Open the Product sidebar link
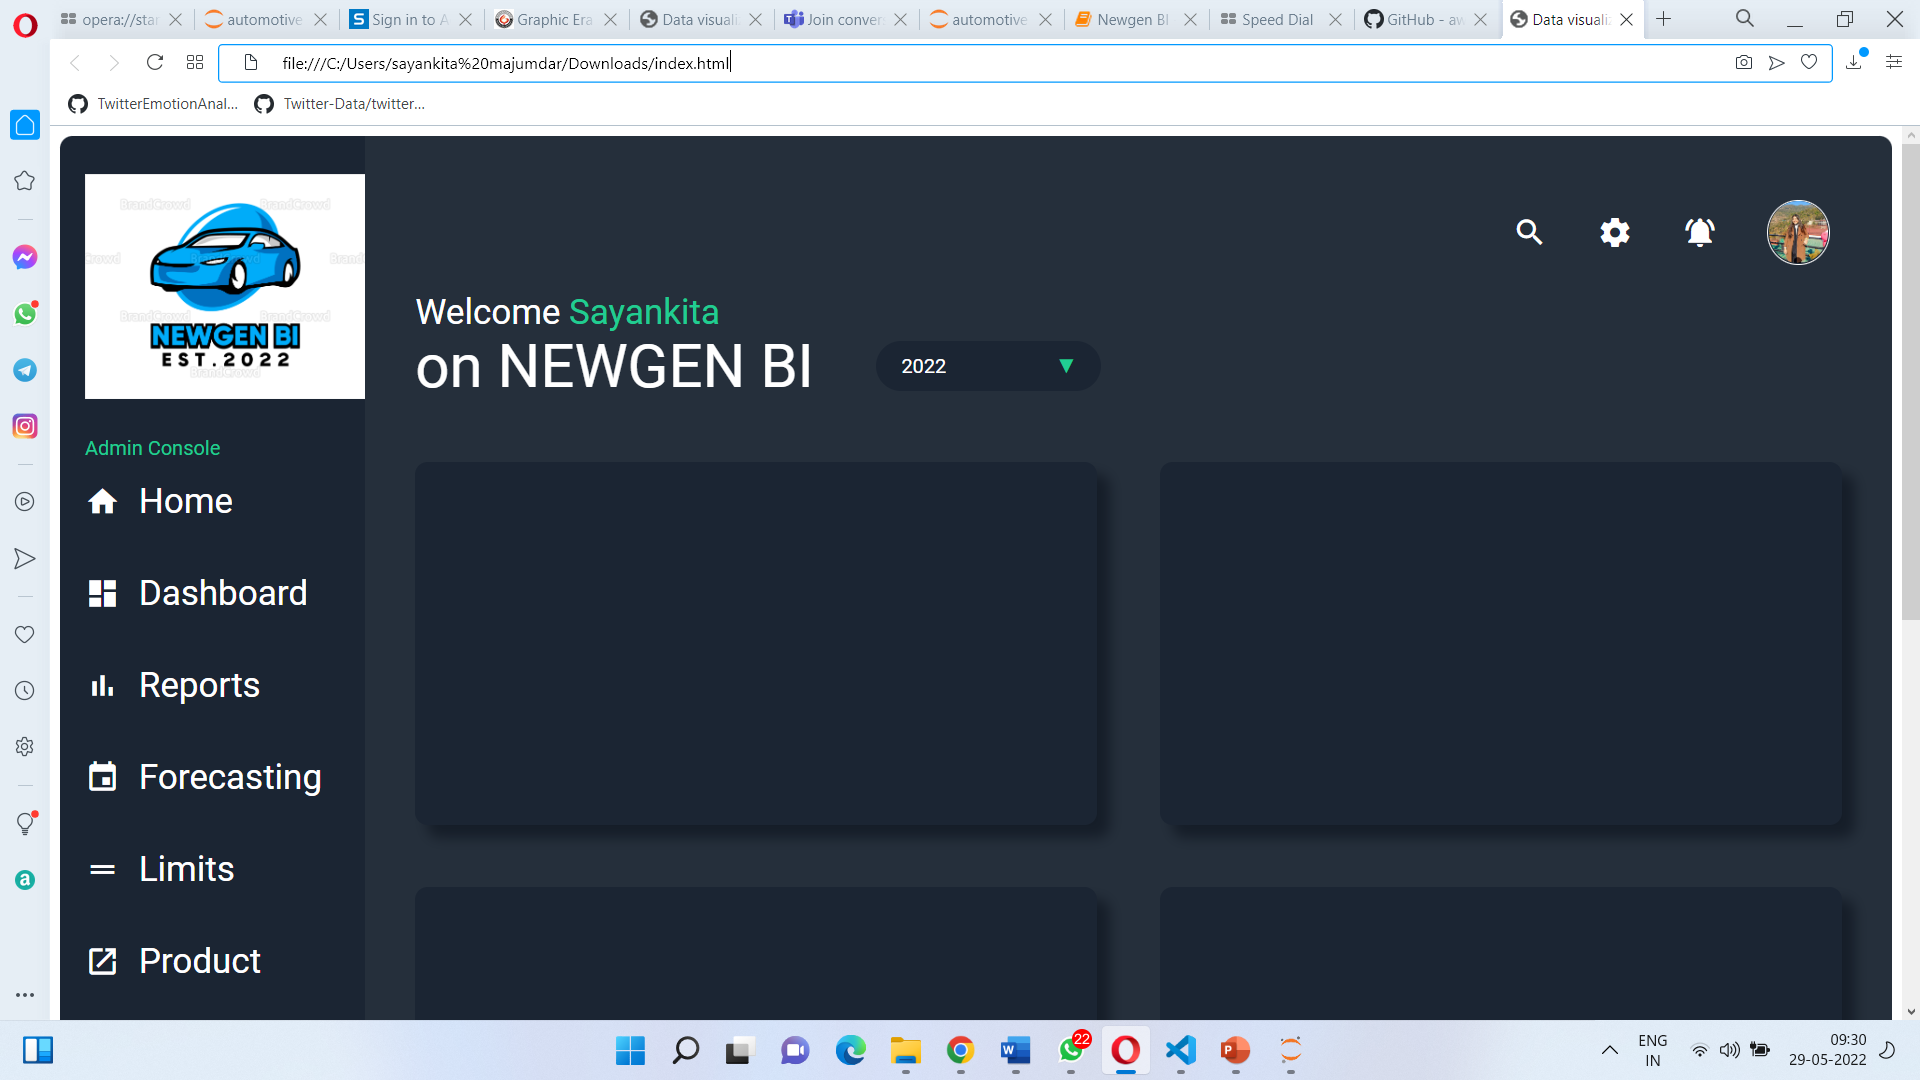Screen dimensions: 1920x1080 (199, 961)
